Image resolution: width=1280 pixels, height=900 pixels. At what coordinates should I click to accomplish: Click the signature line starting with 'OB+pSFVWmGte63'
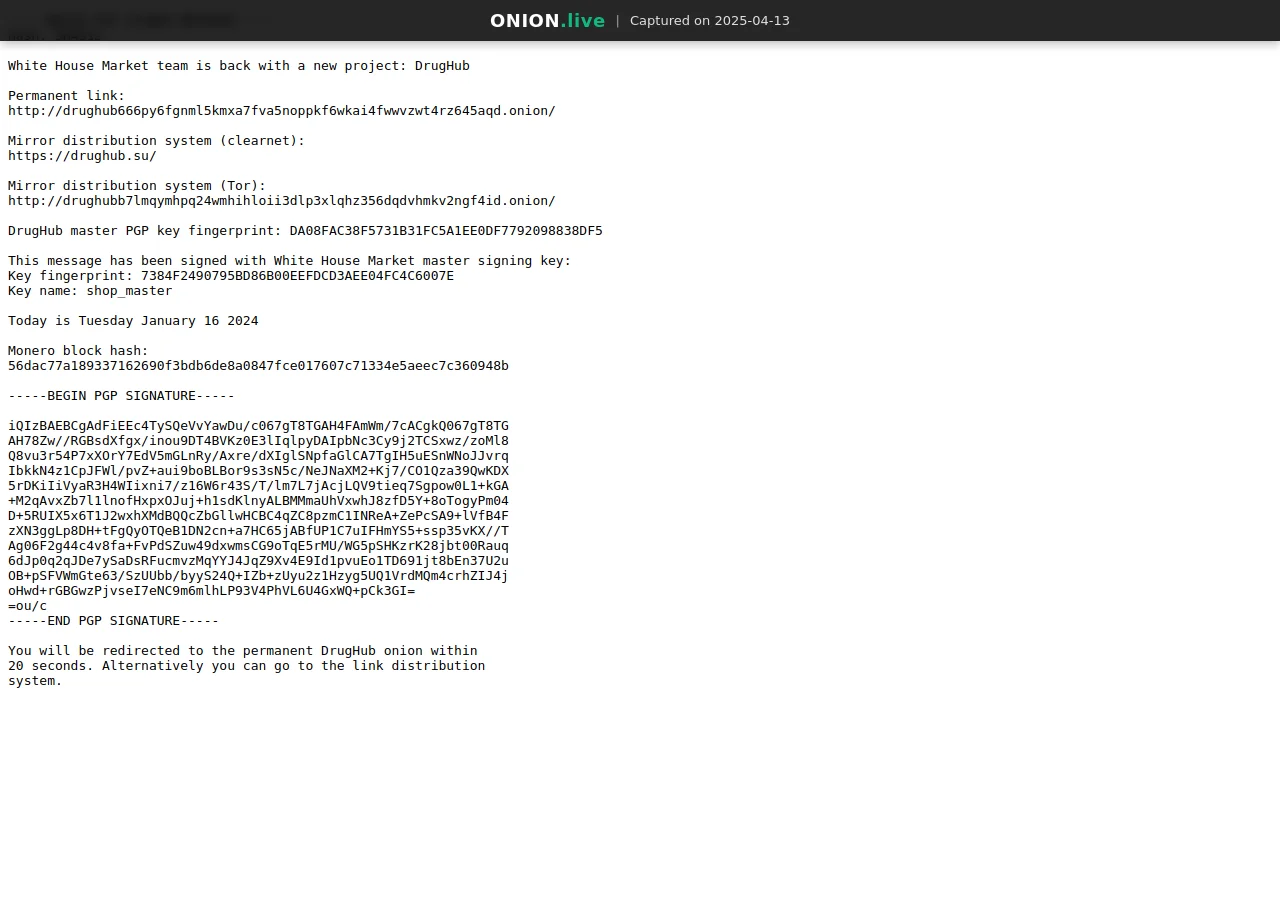tap(258, 576)
